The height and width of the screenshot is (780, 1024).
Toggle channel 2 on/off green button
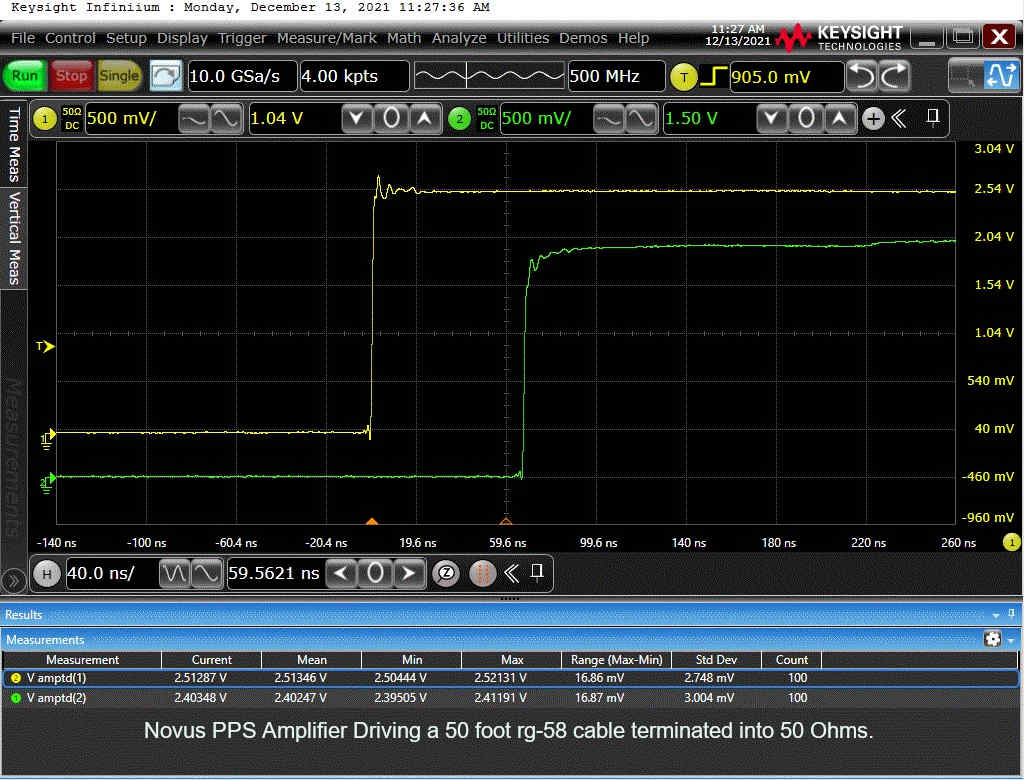[459, 119]
